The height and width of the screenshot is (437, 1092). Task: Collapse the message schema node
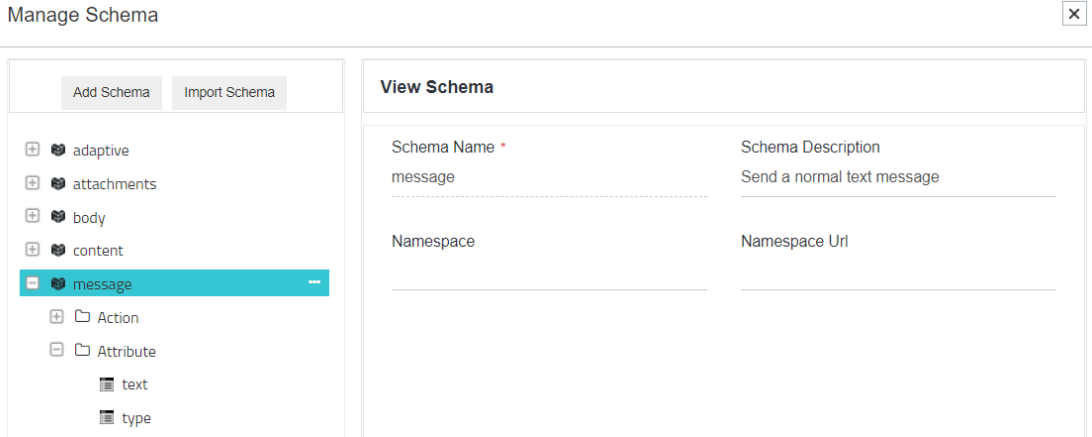click(x=32, y=284)
